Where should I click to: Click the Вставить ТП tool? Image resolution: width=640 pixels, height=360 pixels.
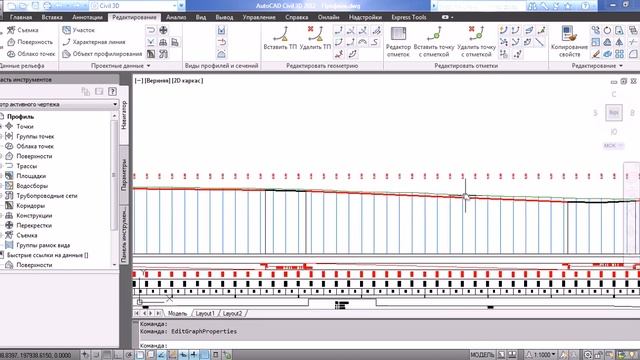tap(280, 38)
